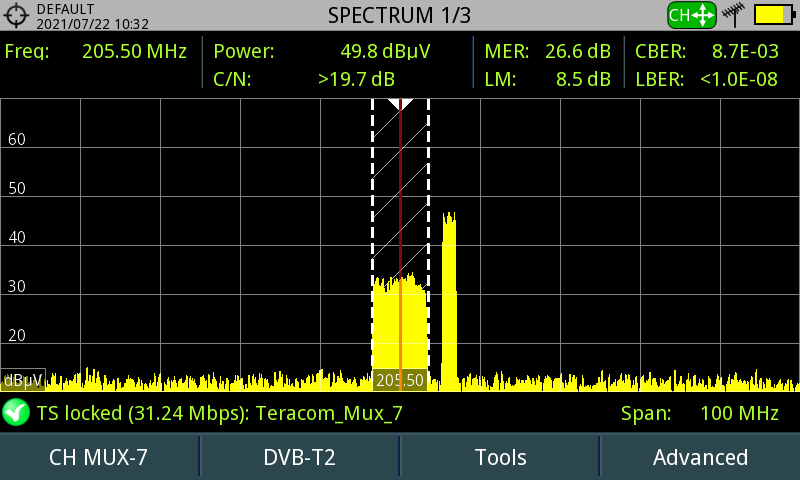Open the Advanced softkey menu
800x480 pixels.
[700, 457]
